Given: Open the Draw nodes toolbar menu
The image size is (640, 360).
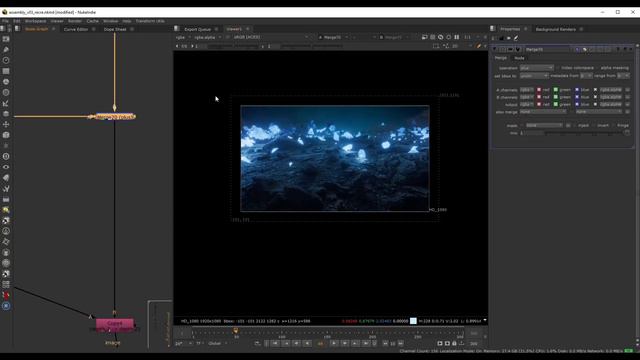Looking at the screenshot, I should [6, 49].
